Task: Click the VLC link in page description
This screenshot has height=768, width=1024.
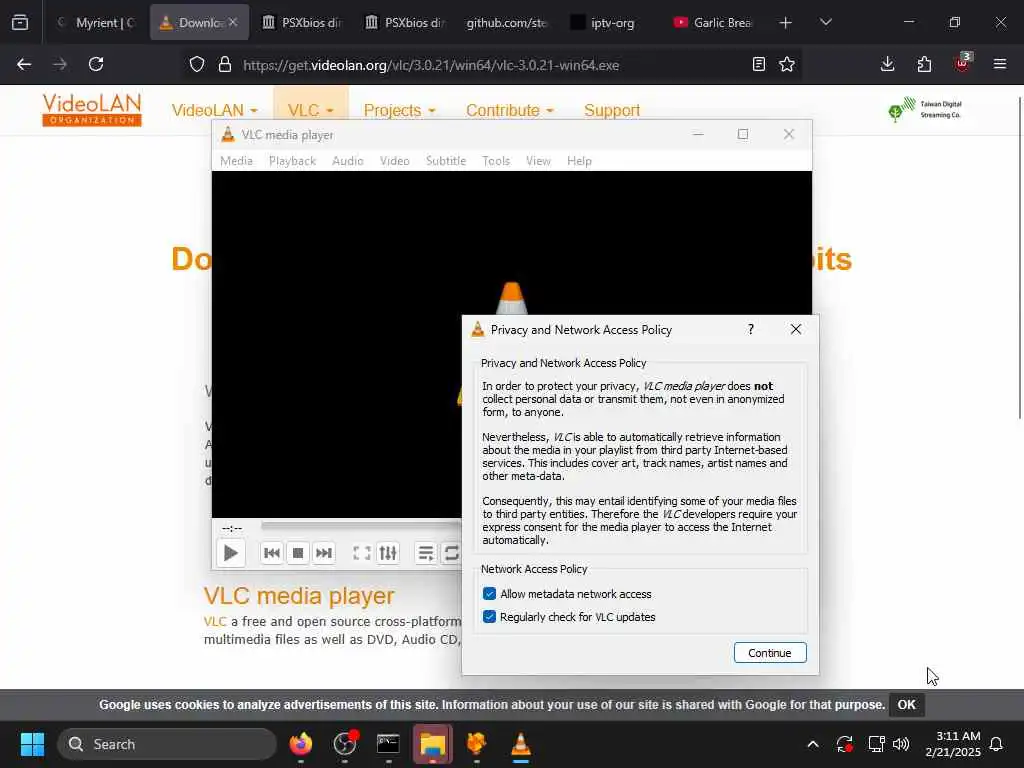Action: [x=215, y=621]
